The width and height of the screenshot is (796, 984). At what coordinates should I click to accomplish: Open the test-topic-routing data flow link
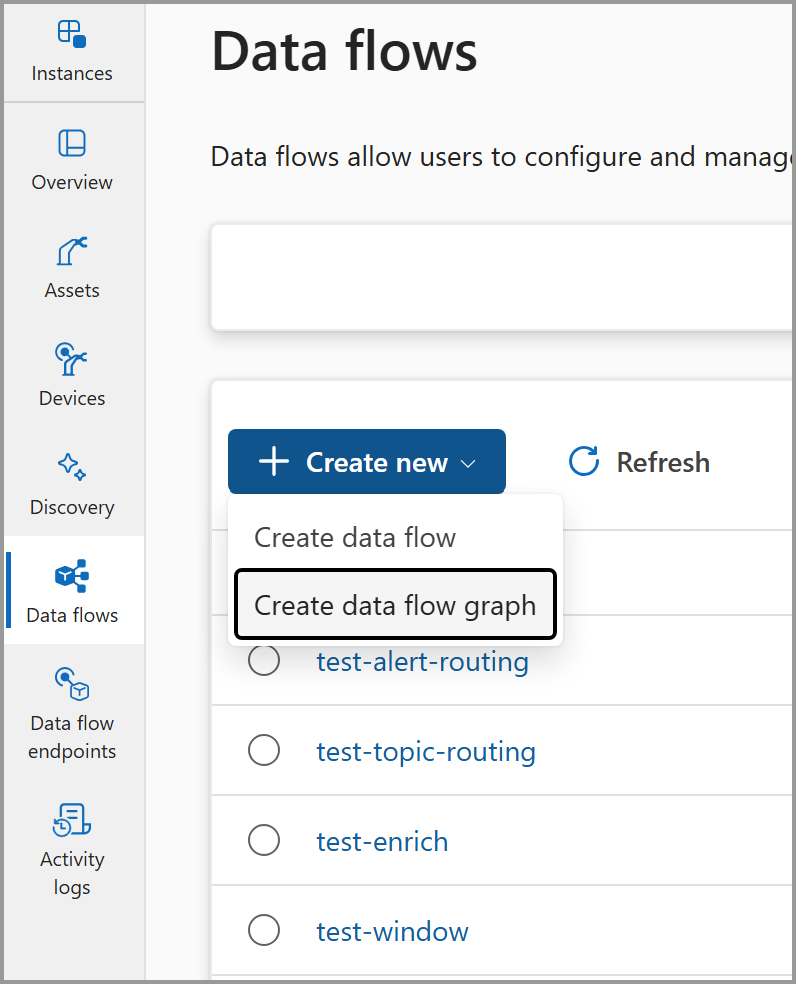426,752
